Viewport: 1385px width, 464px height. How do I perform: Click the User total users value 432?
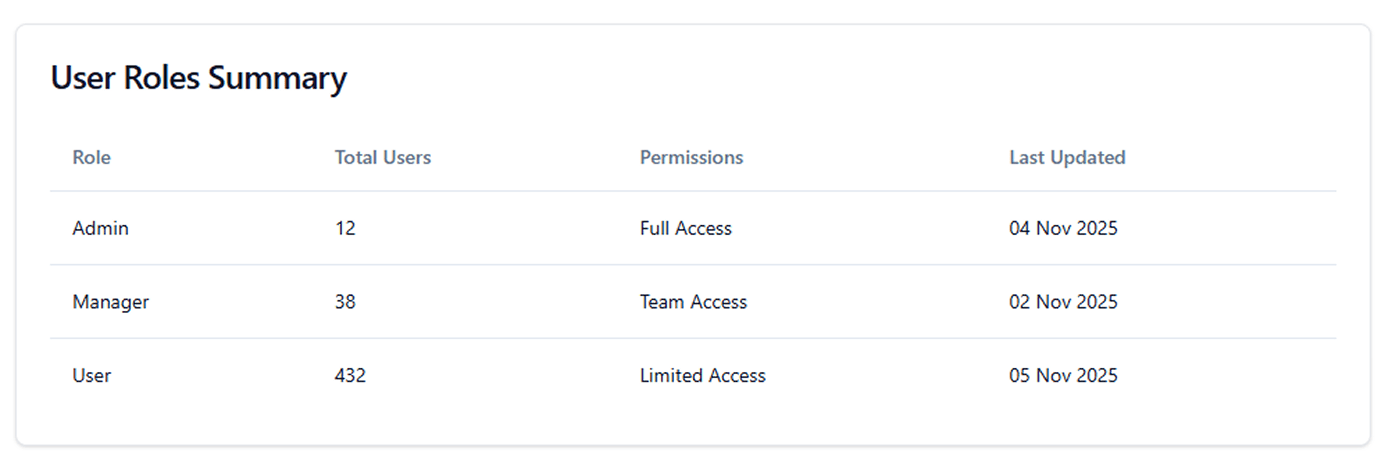pyautogui.click(x=350, y=376)
